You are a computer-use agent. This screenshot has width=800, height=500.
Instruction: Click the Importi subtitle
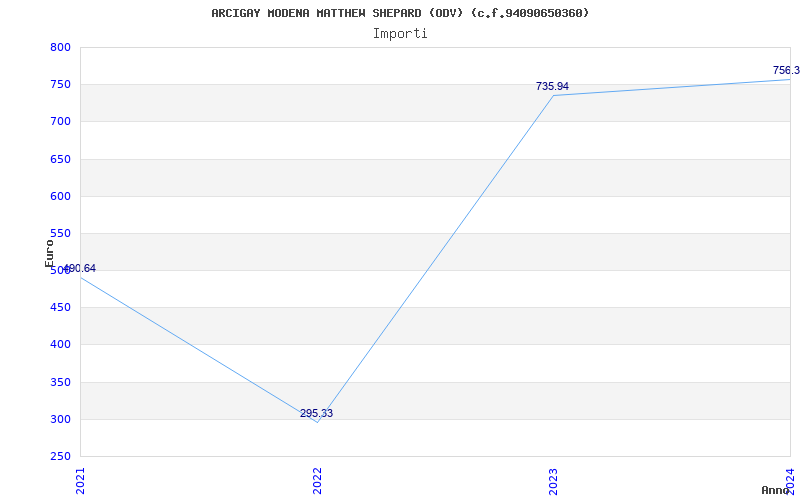[x=400, y=34]
